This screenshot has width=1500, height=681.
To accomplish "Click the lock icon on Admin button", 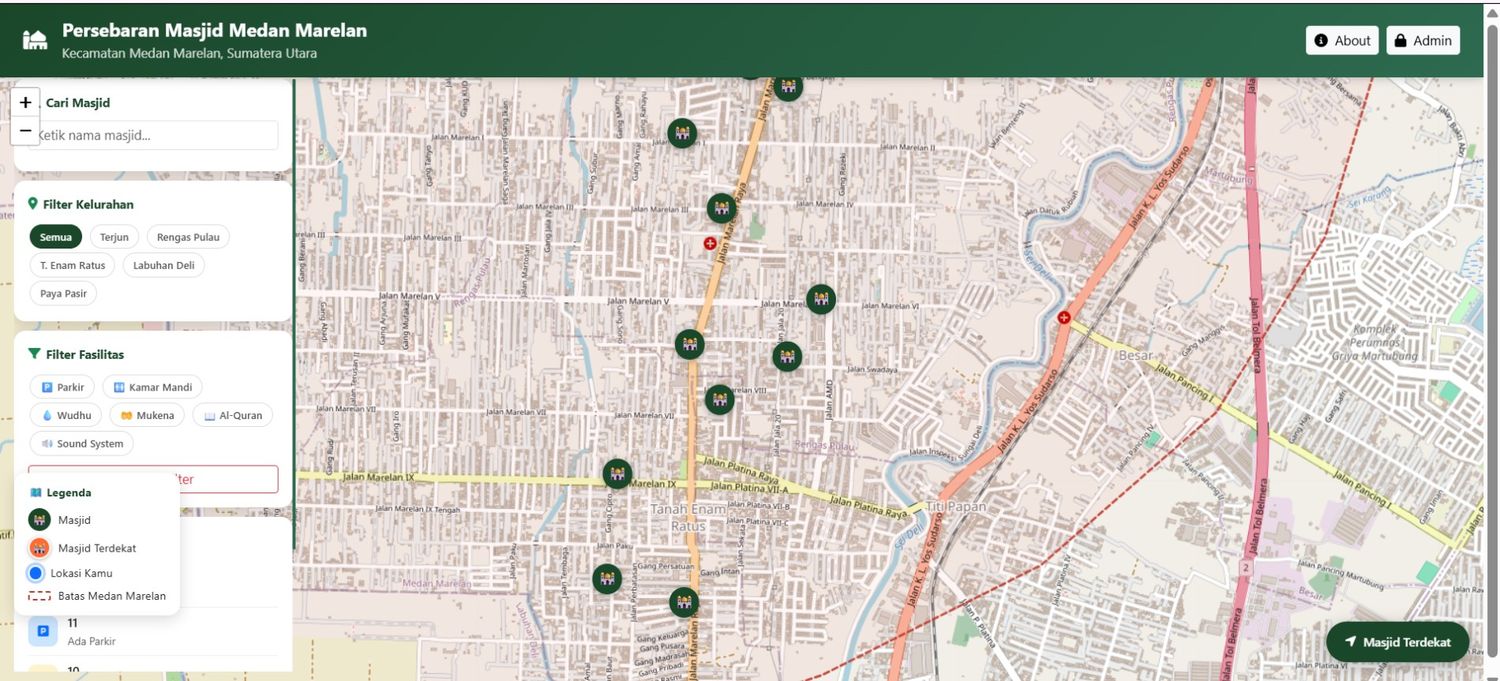I will 1400,41.
